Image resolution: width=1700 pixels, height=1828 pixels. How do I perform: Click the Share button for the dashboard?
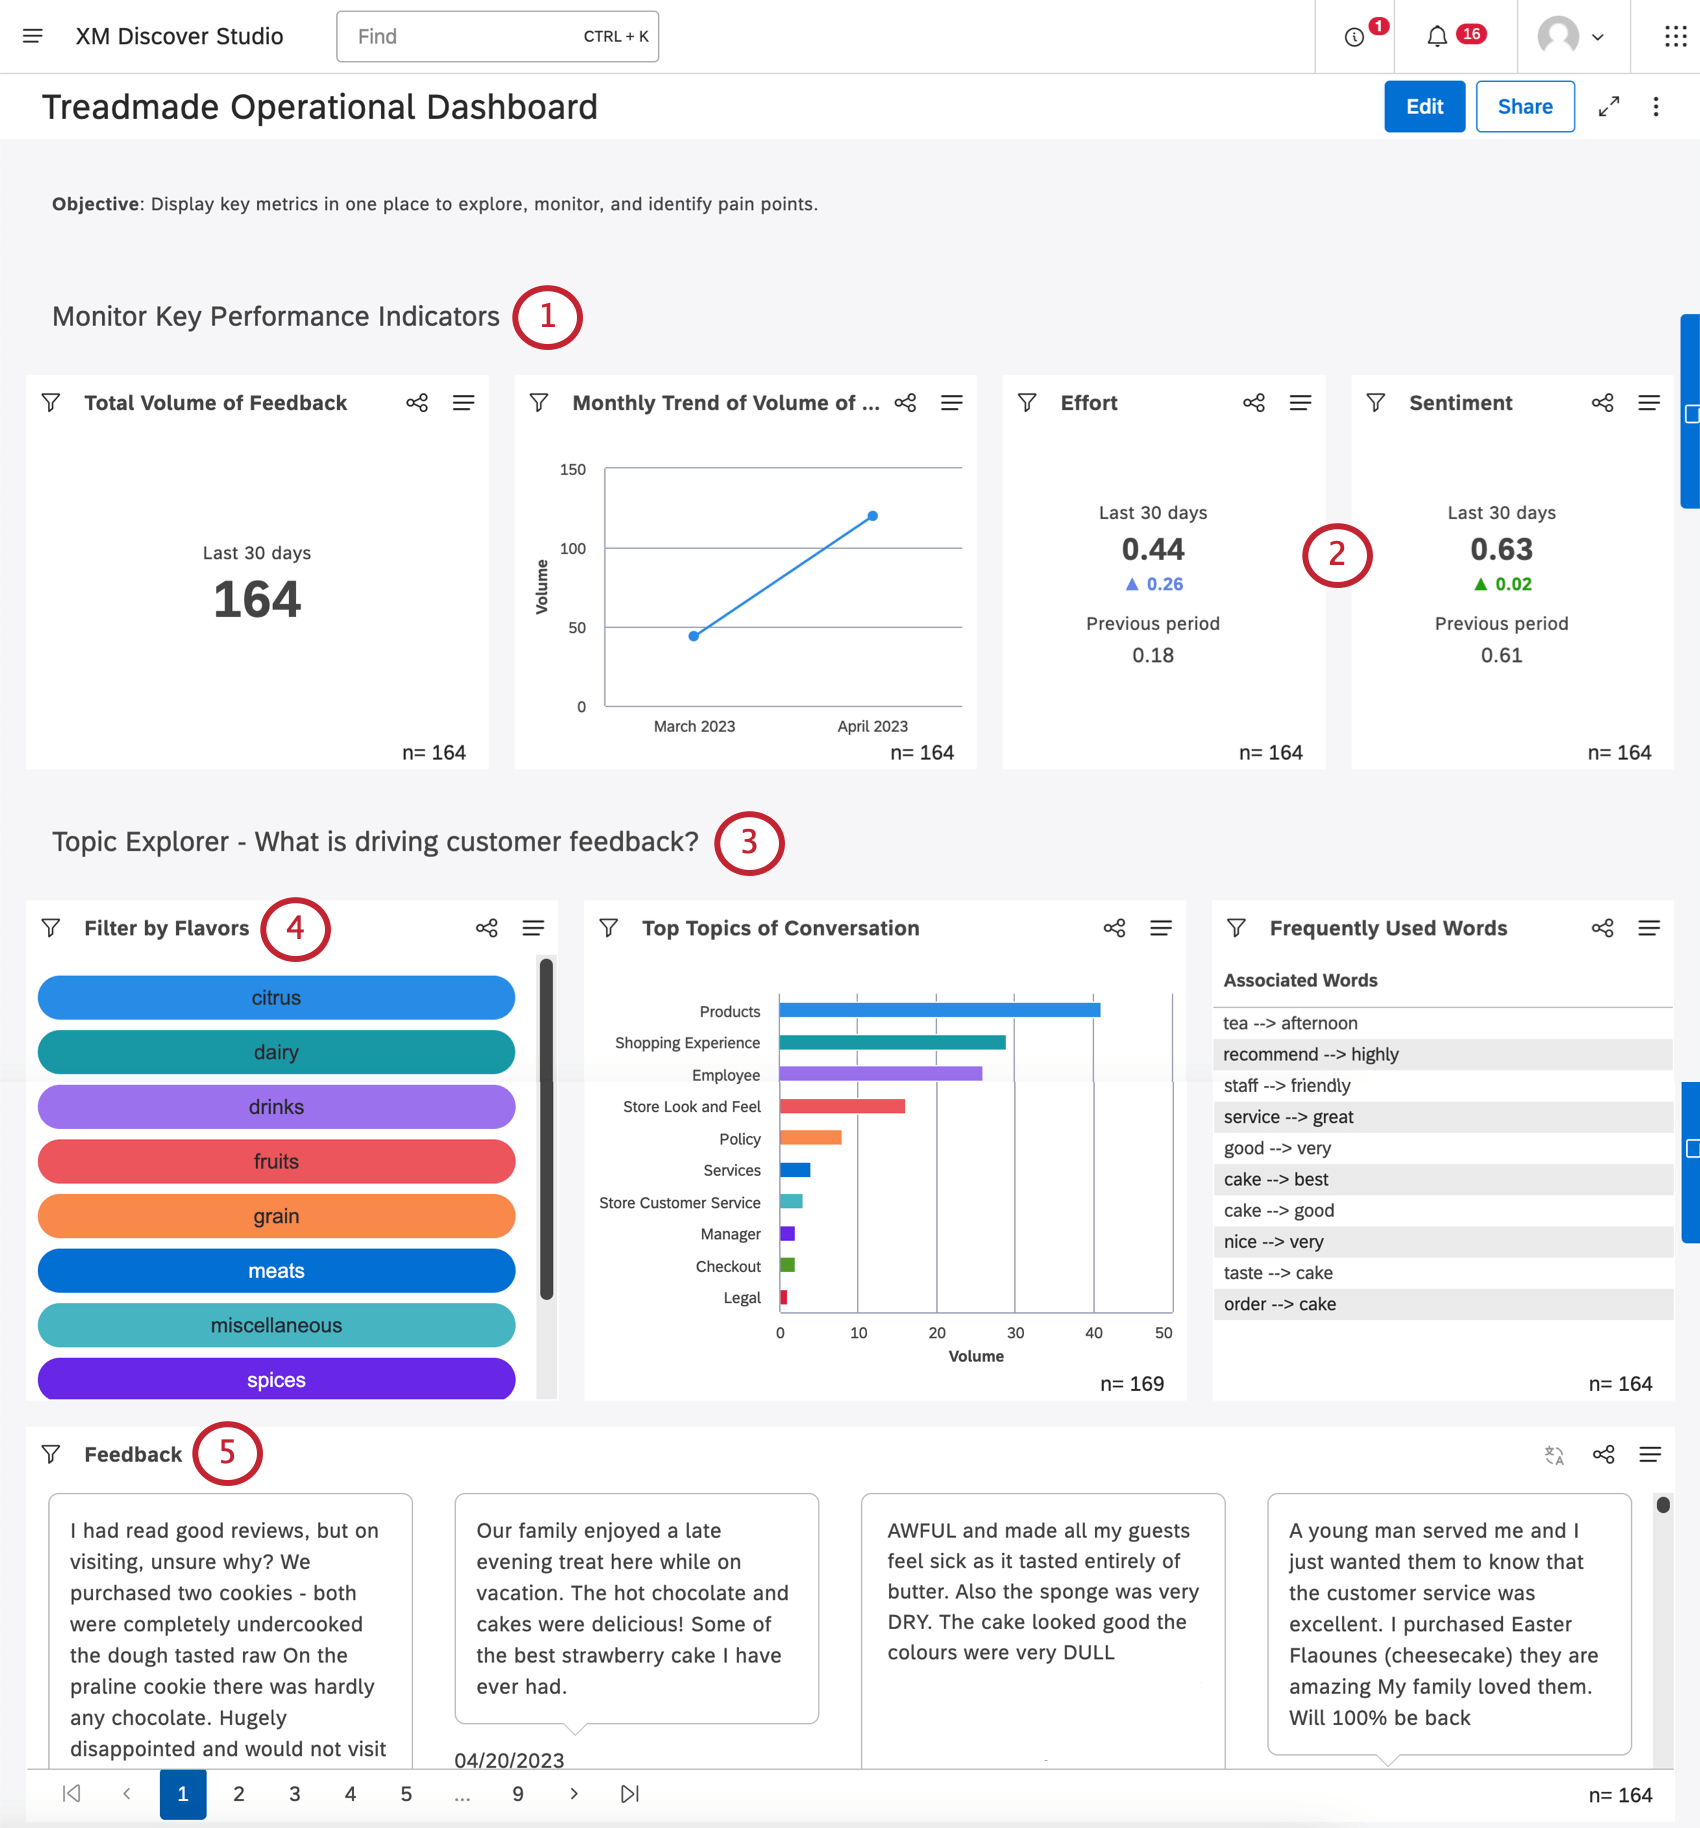[1524, 106]
